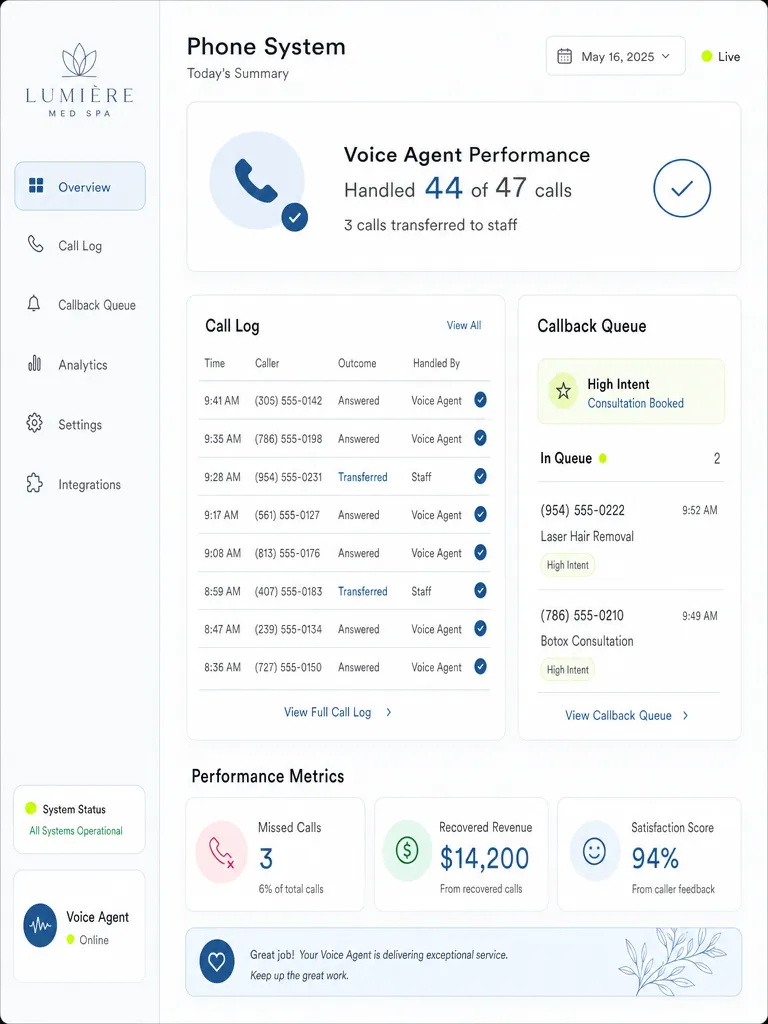Click View Full Call Log link

tap(327, 712)
